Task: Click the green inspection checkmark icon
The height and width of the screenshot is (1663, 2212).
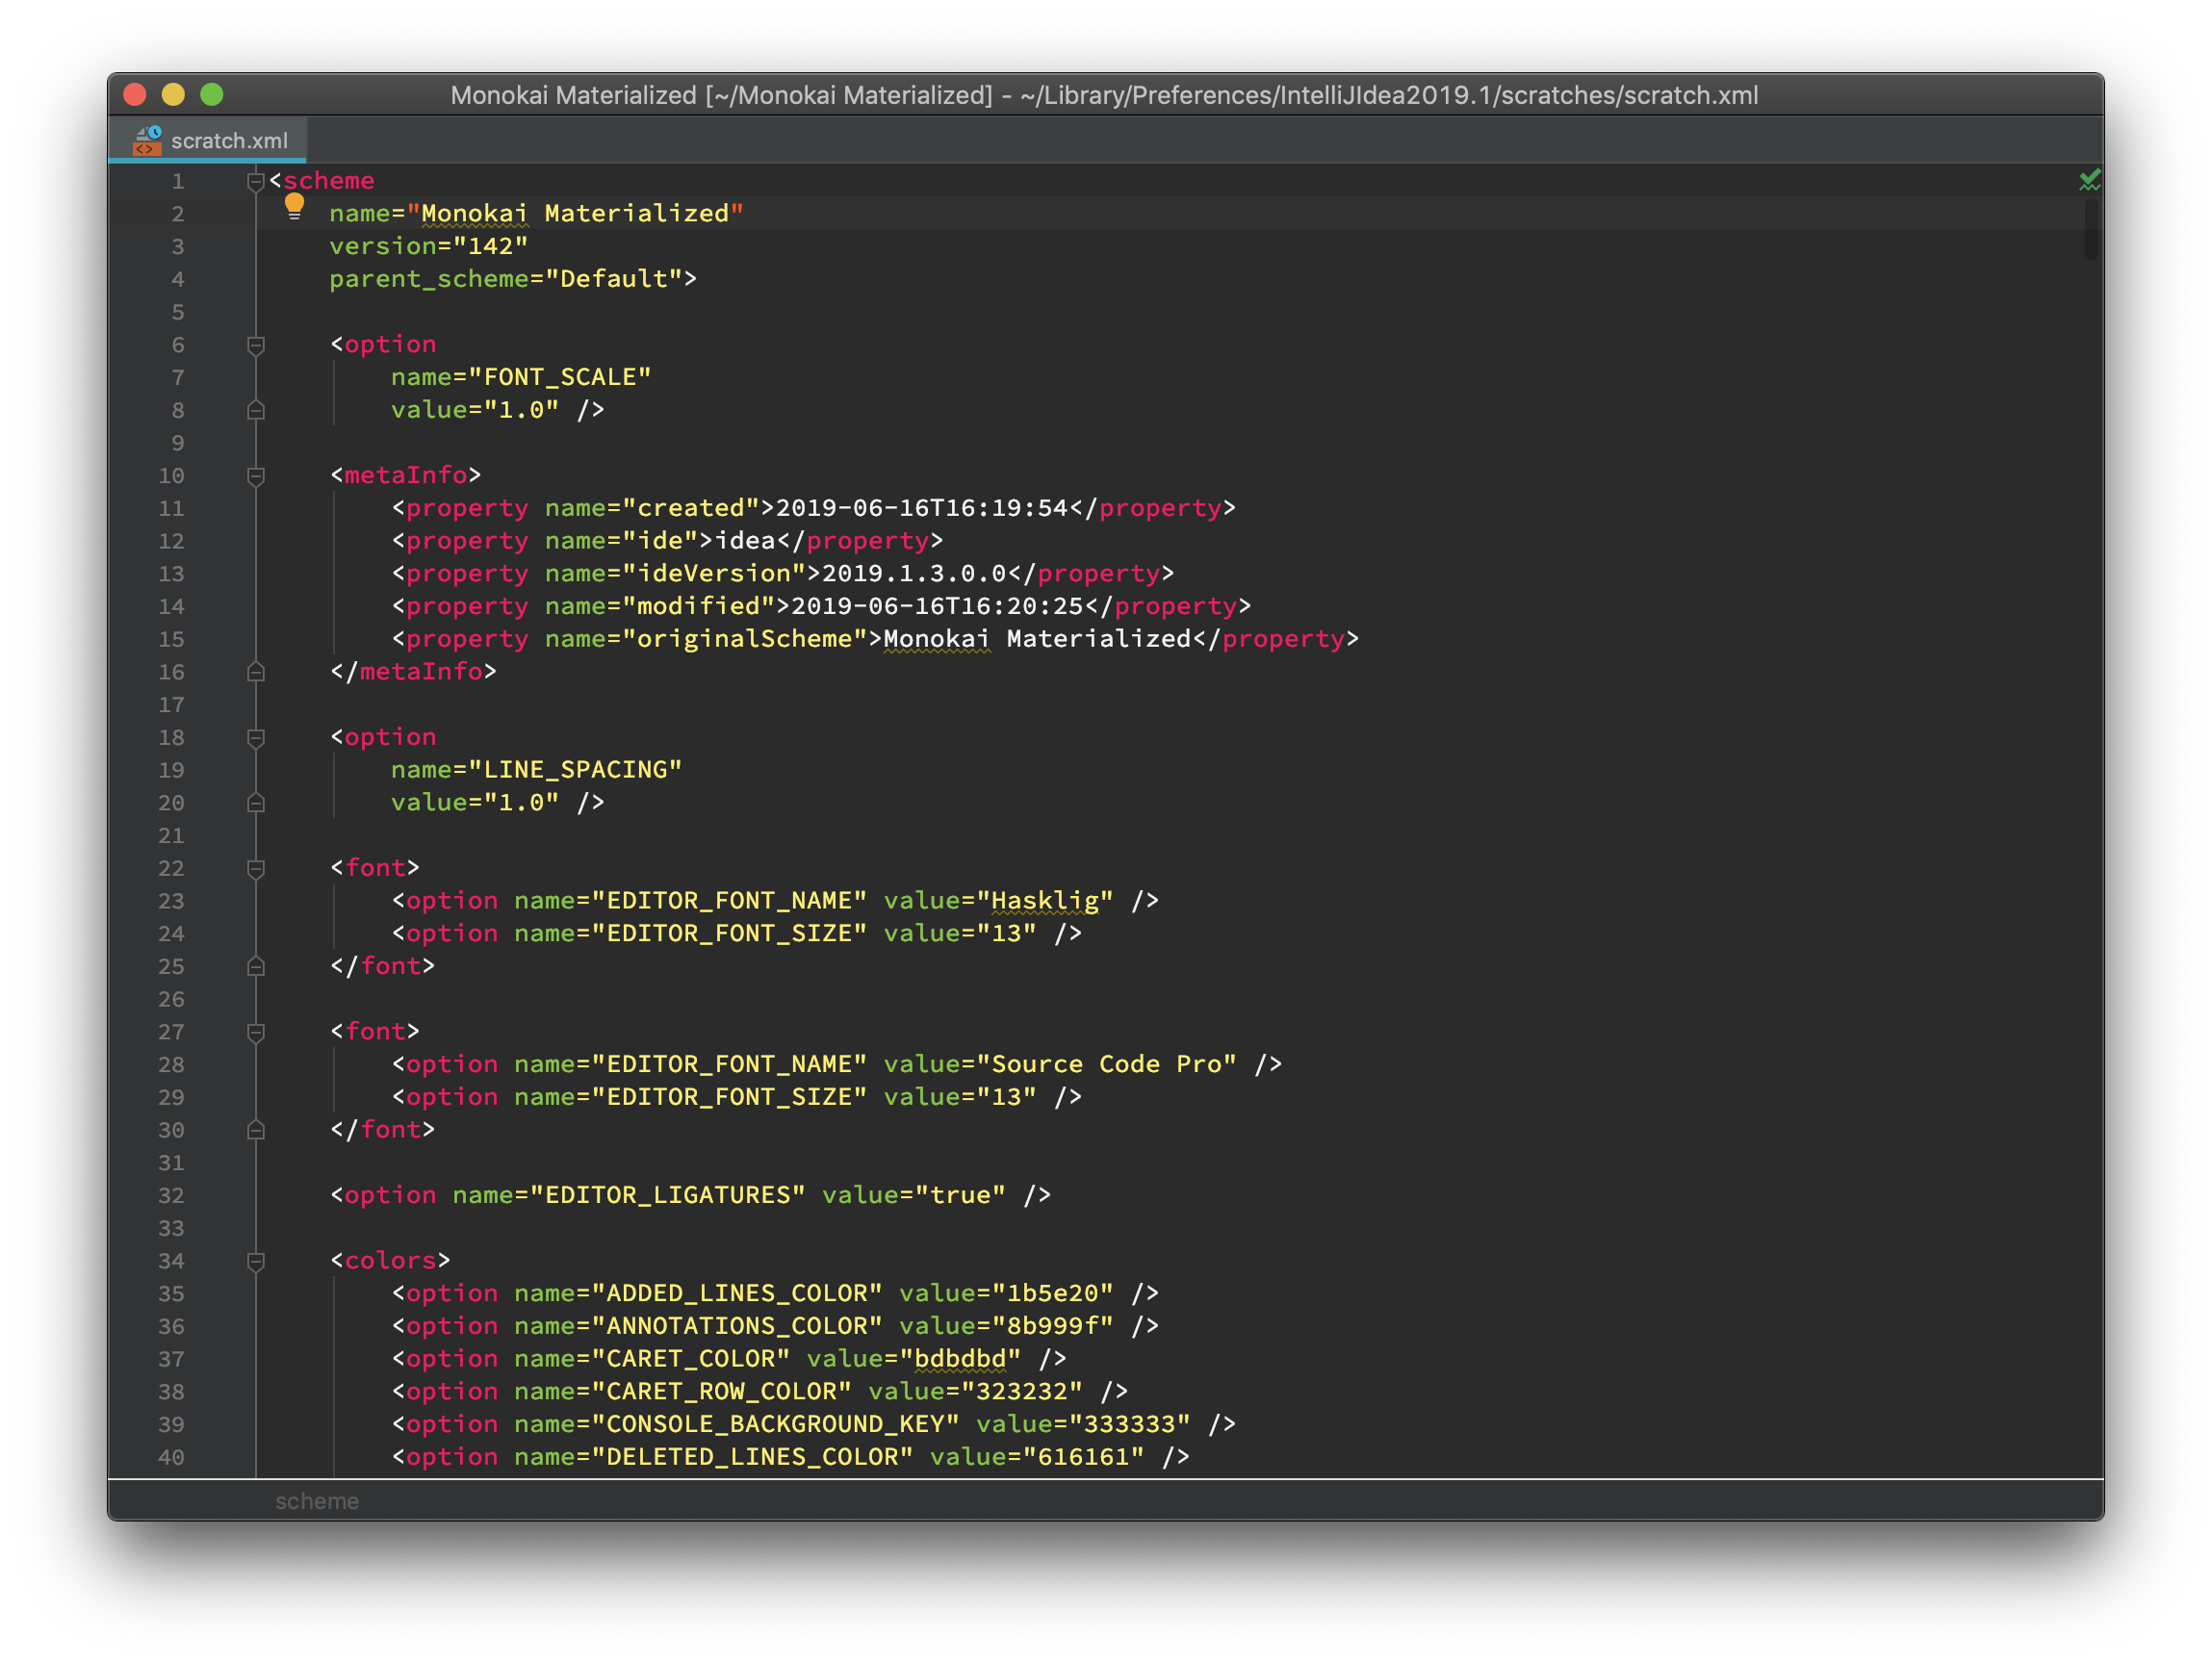Action: pyautogui.click(x=2089, y=180)
